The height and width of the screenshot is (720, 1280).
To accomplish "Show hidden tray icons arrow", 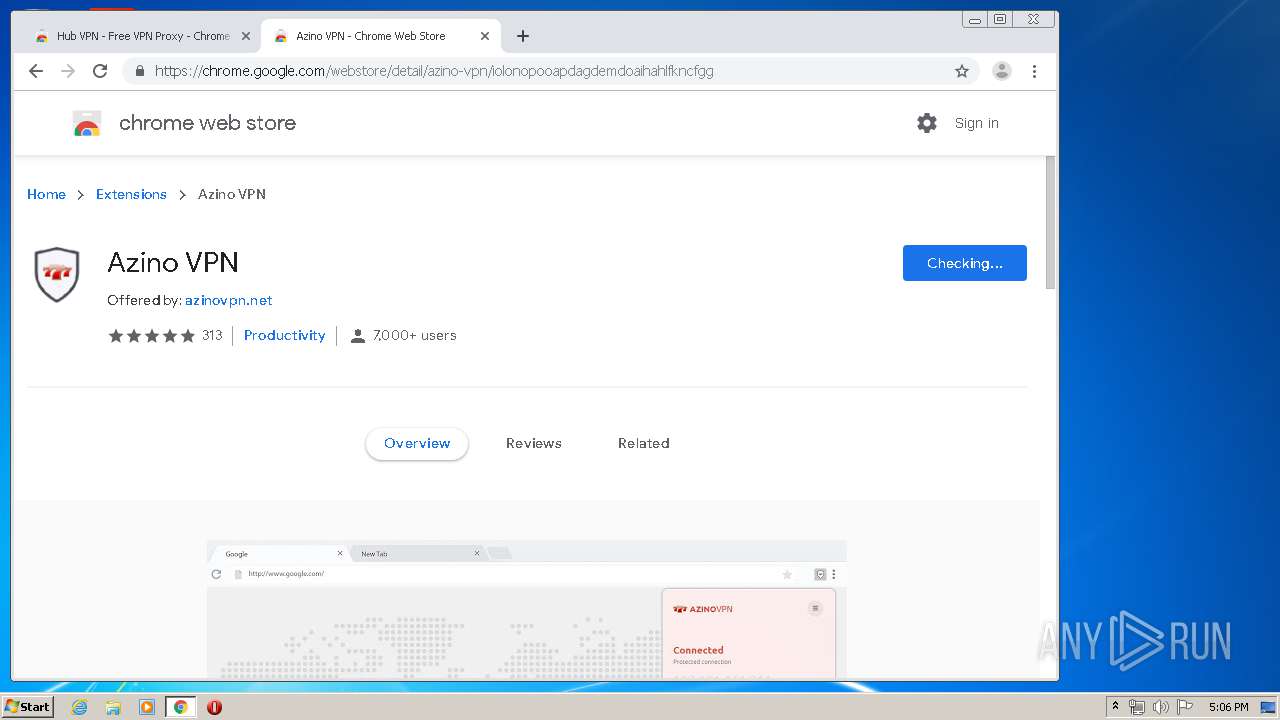I will 1115,707.
